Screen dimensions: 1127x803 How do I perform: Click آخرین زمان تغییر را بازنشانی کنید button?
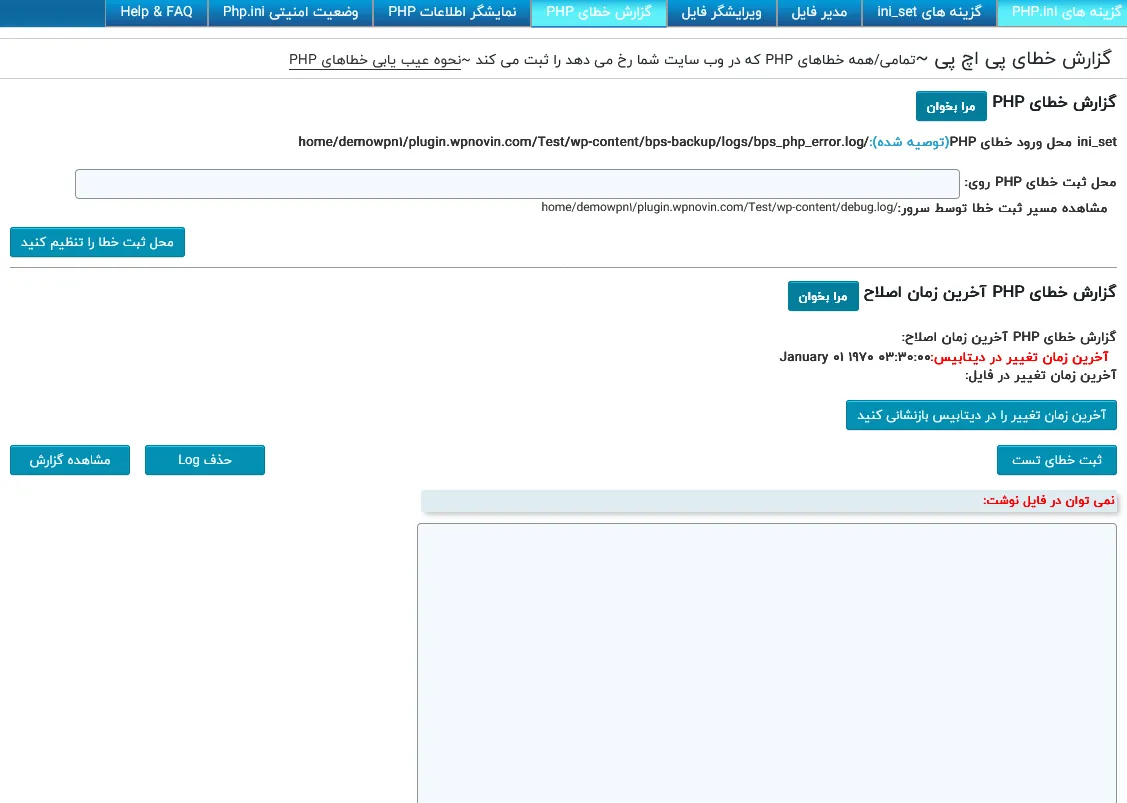[x=981, y=416]
